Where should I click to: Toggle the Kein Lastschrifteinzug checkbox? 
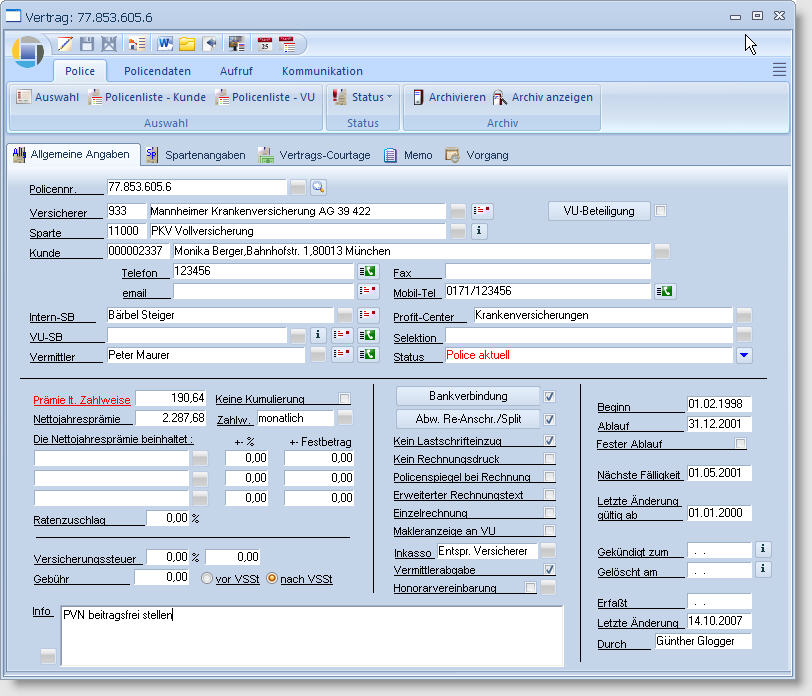549,440
